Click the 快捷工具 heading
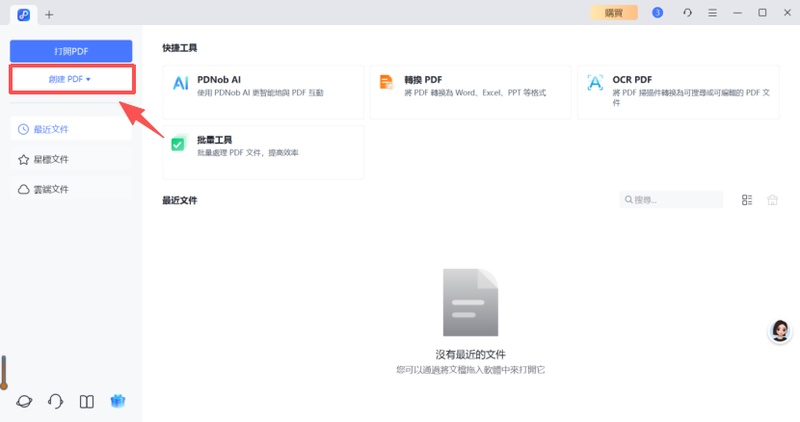 (180, 48)
